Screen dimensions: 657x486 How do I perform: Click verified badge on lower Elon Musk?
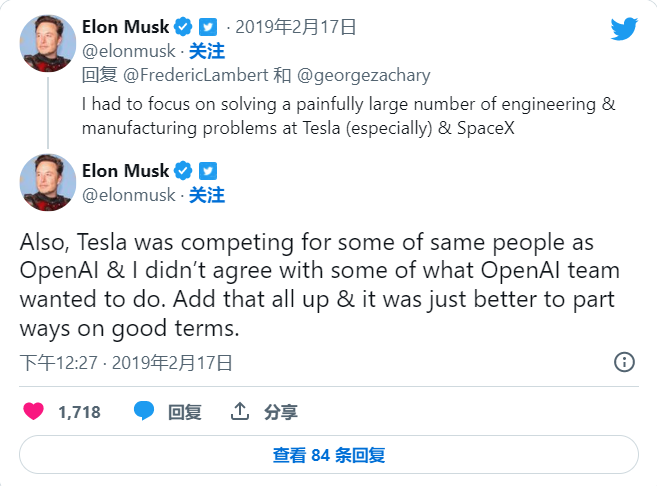pyautogui.click(x=184, y=169)
